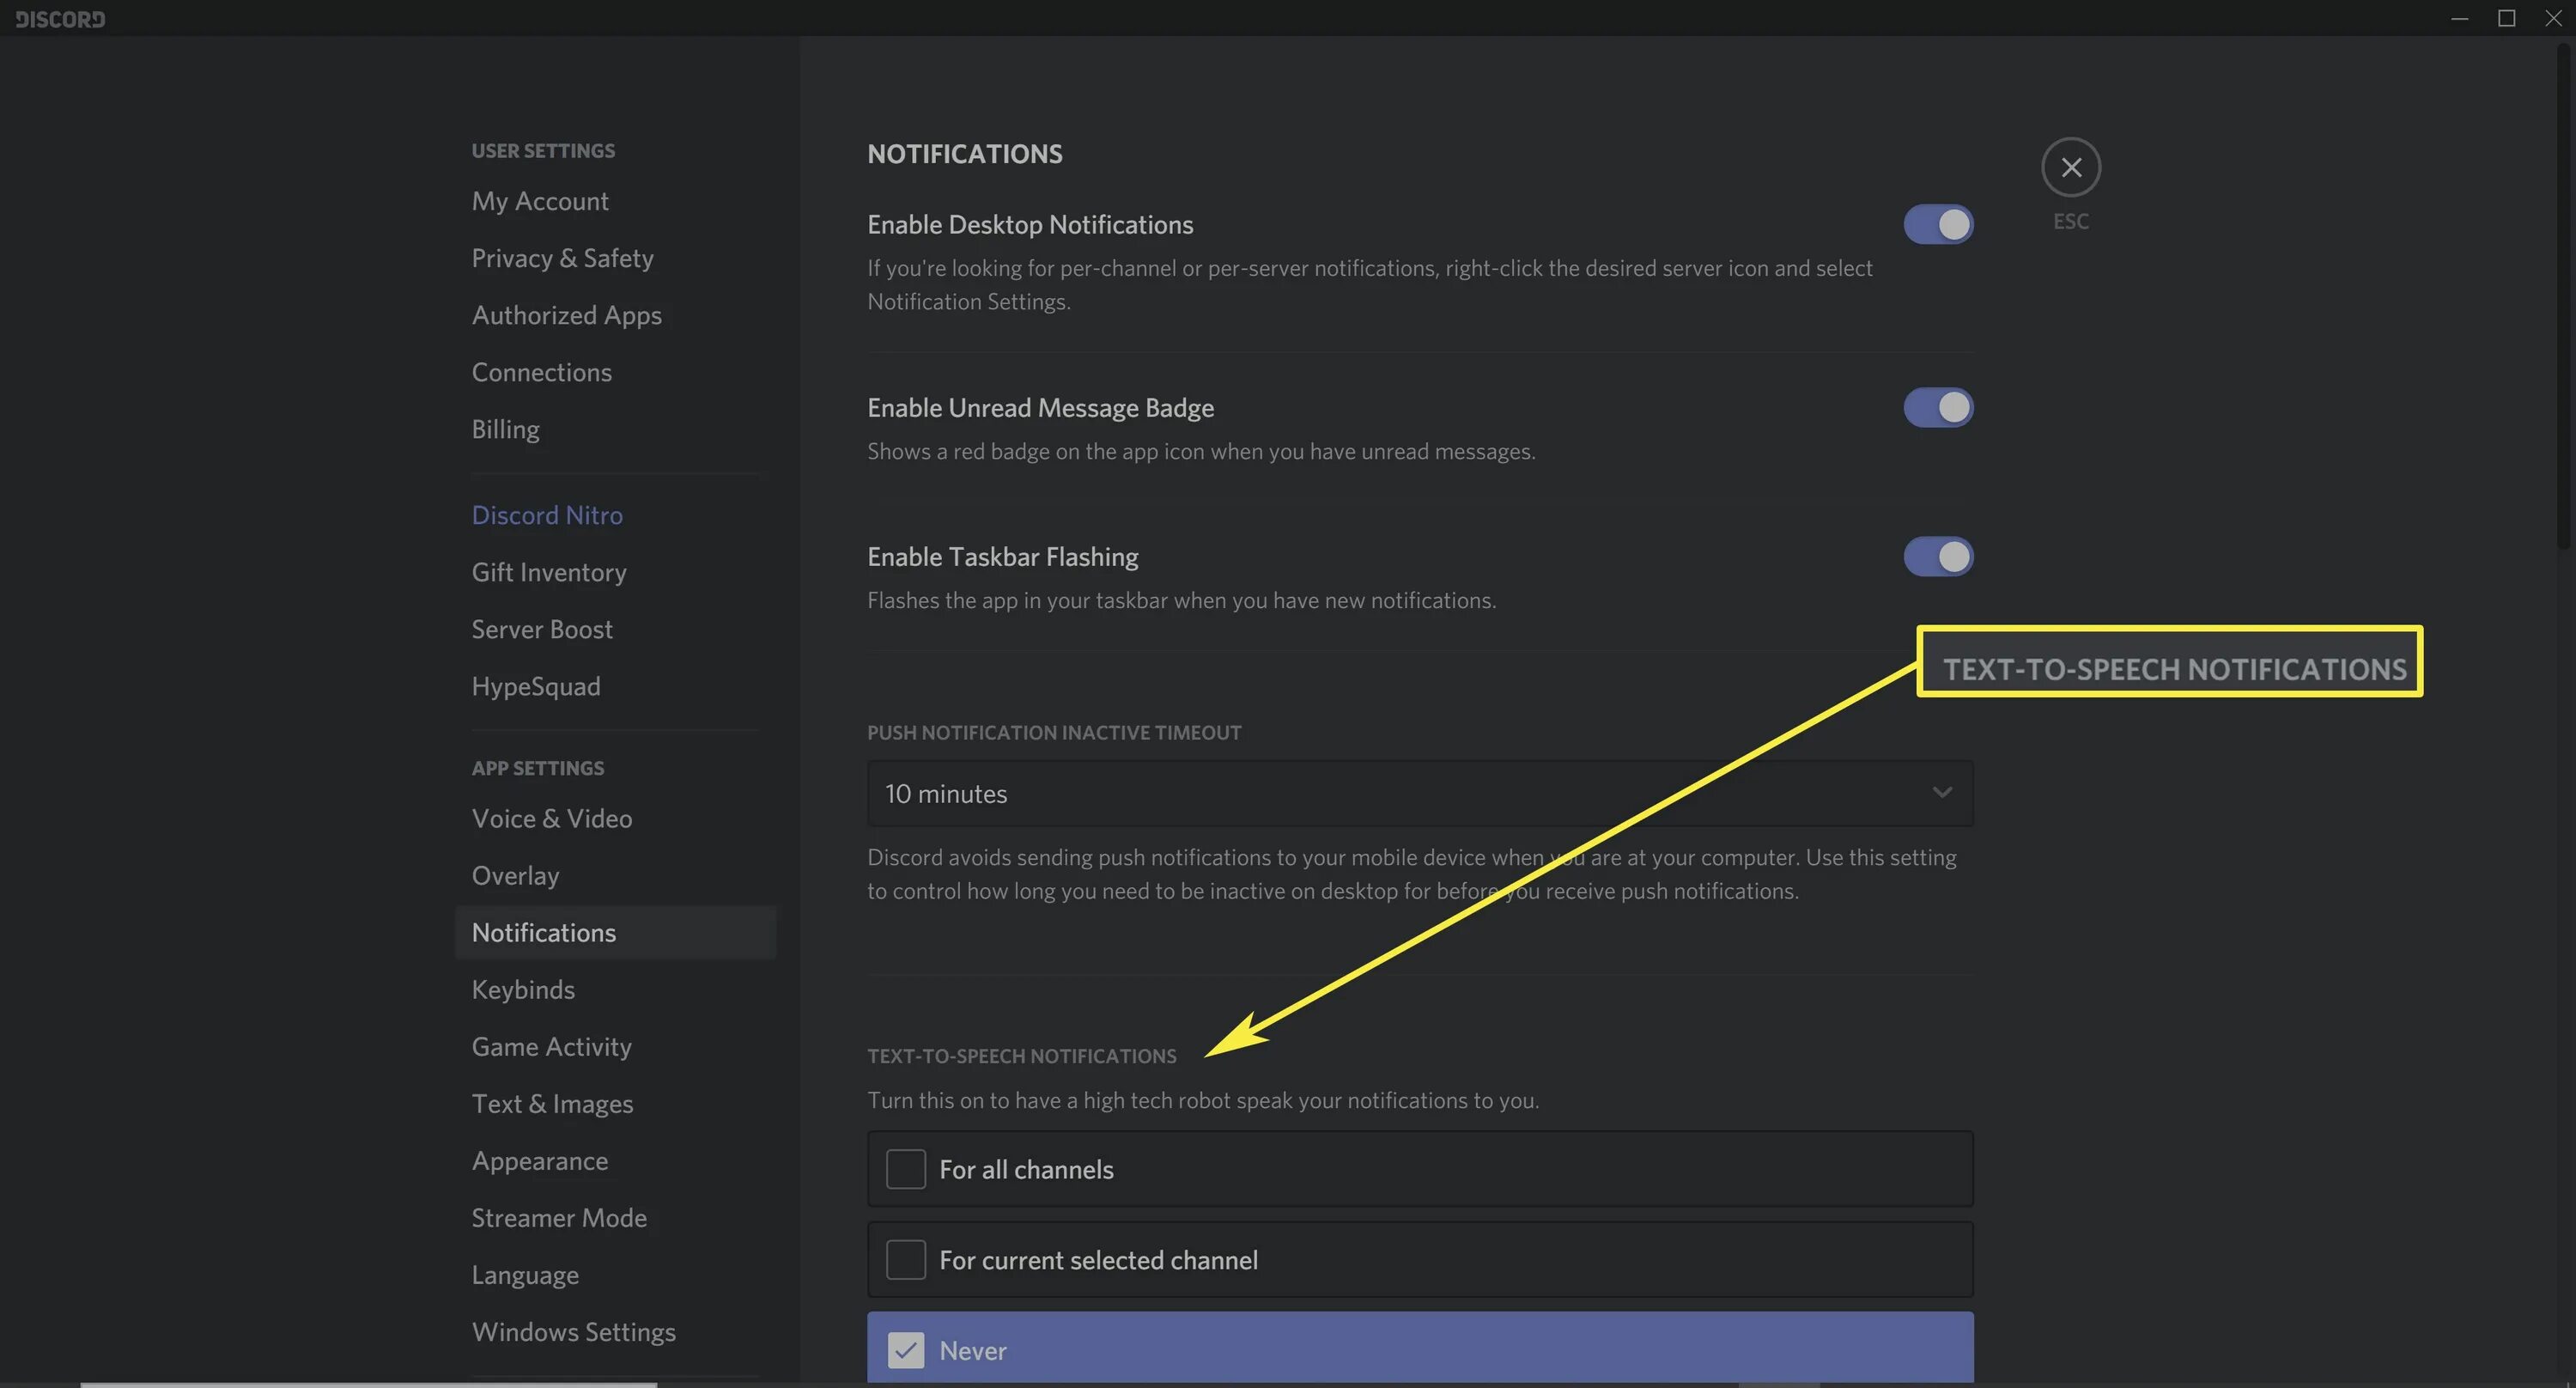The height and width of the screenshot is (1388, 2576).
Task: Select the Never text-to-speech option
Action: 906,1350
